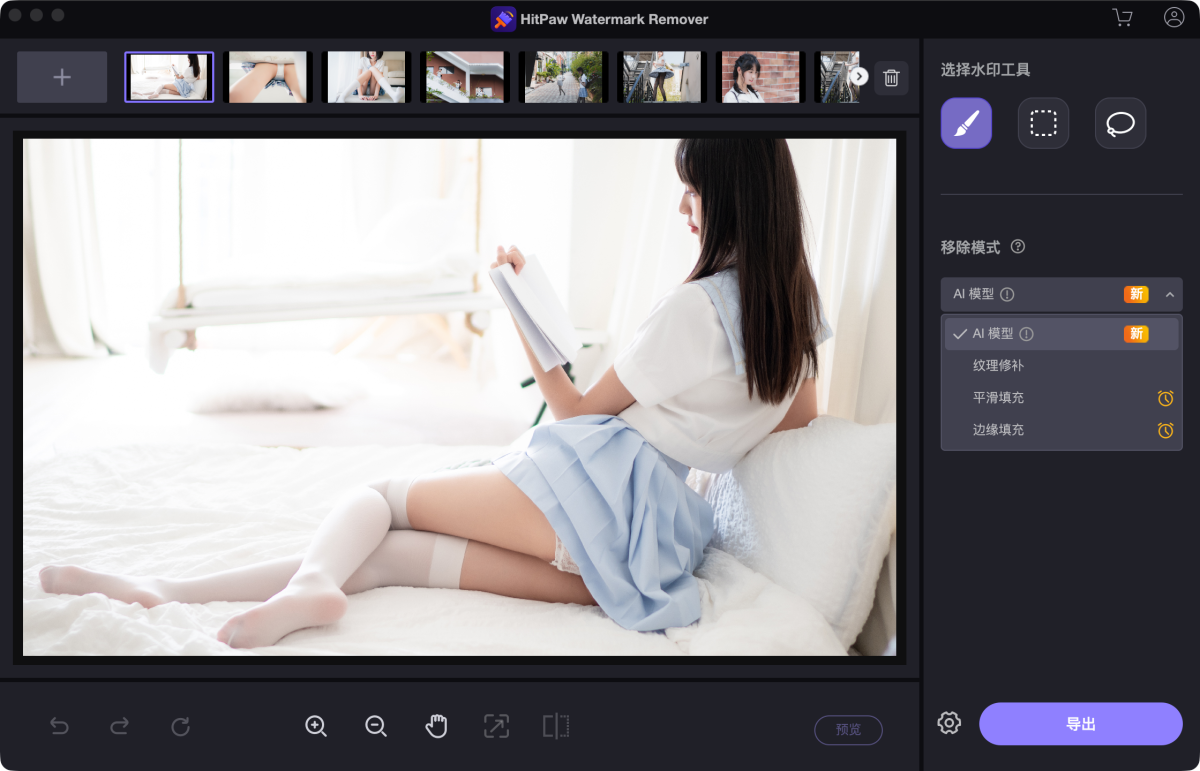Select the brush watermark tool
Screen dimensions: 1200x771
tap(966, 123)
